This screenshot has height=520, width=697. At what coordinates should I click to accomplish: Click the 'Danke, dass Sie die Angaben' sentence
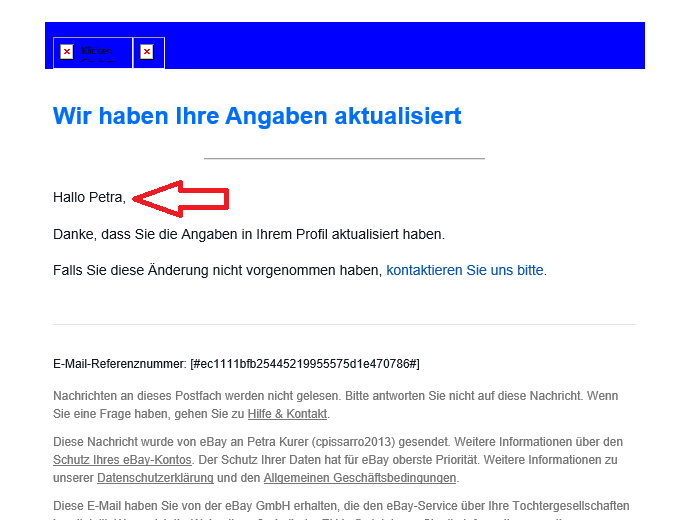click(x=248, y=234)
